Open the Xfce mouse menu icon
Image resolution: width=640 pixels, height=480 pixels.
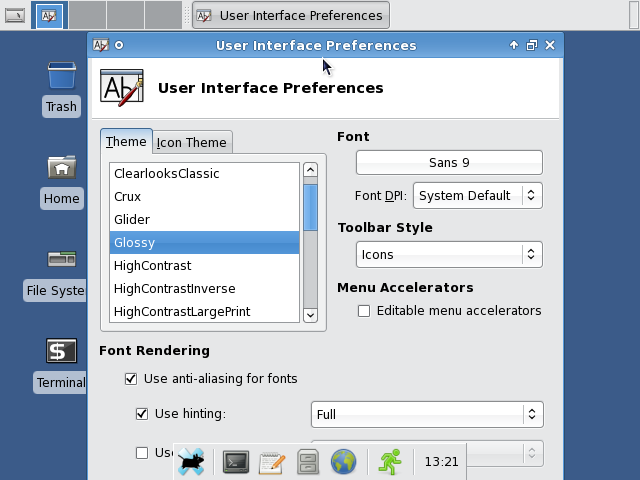(192, 461)
